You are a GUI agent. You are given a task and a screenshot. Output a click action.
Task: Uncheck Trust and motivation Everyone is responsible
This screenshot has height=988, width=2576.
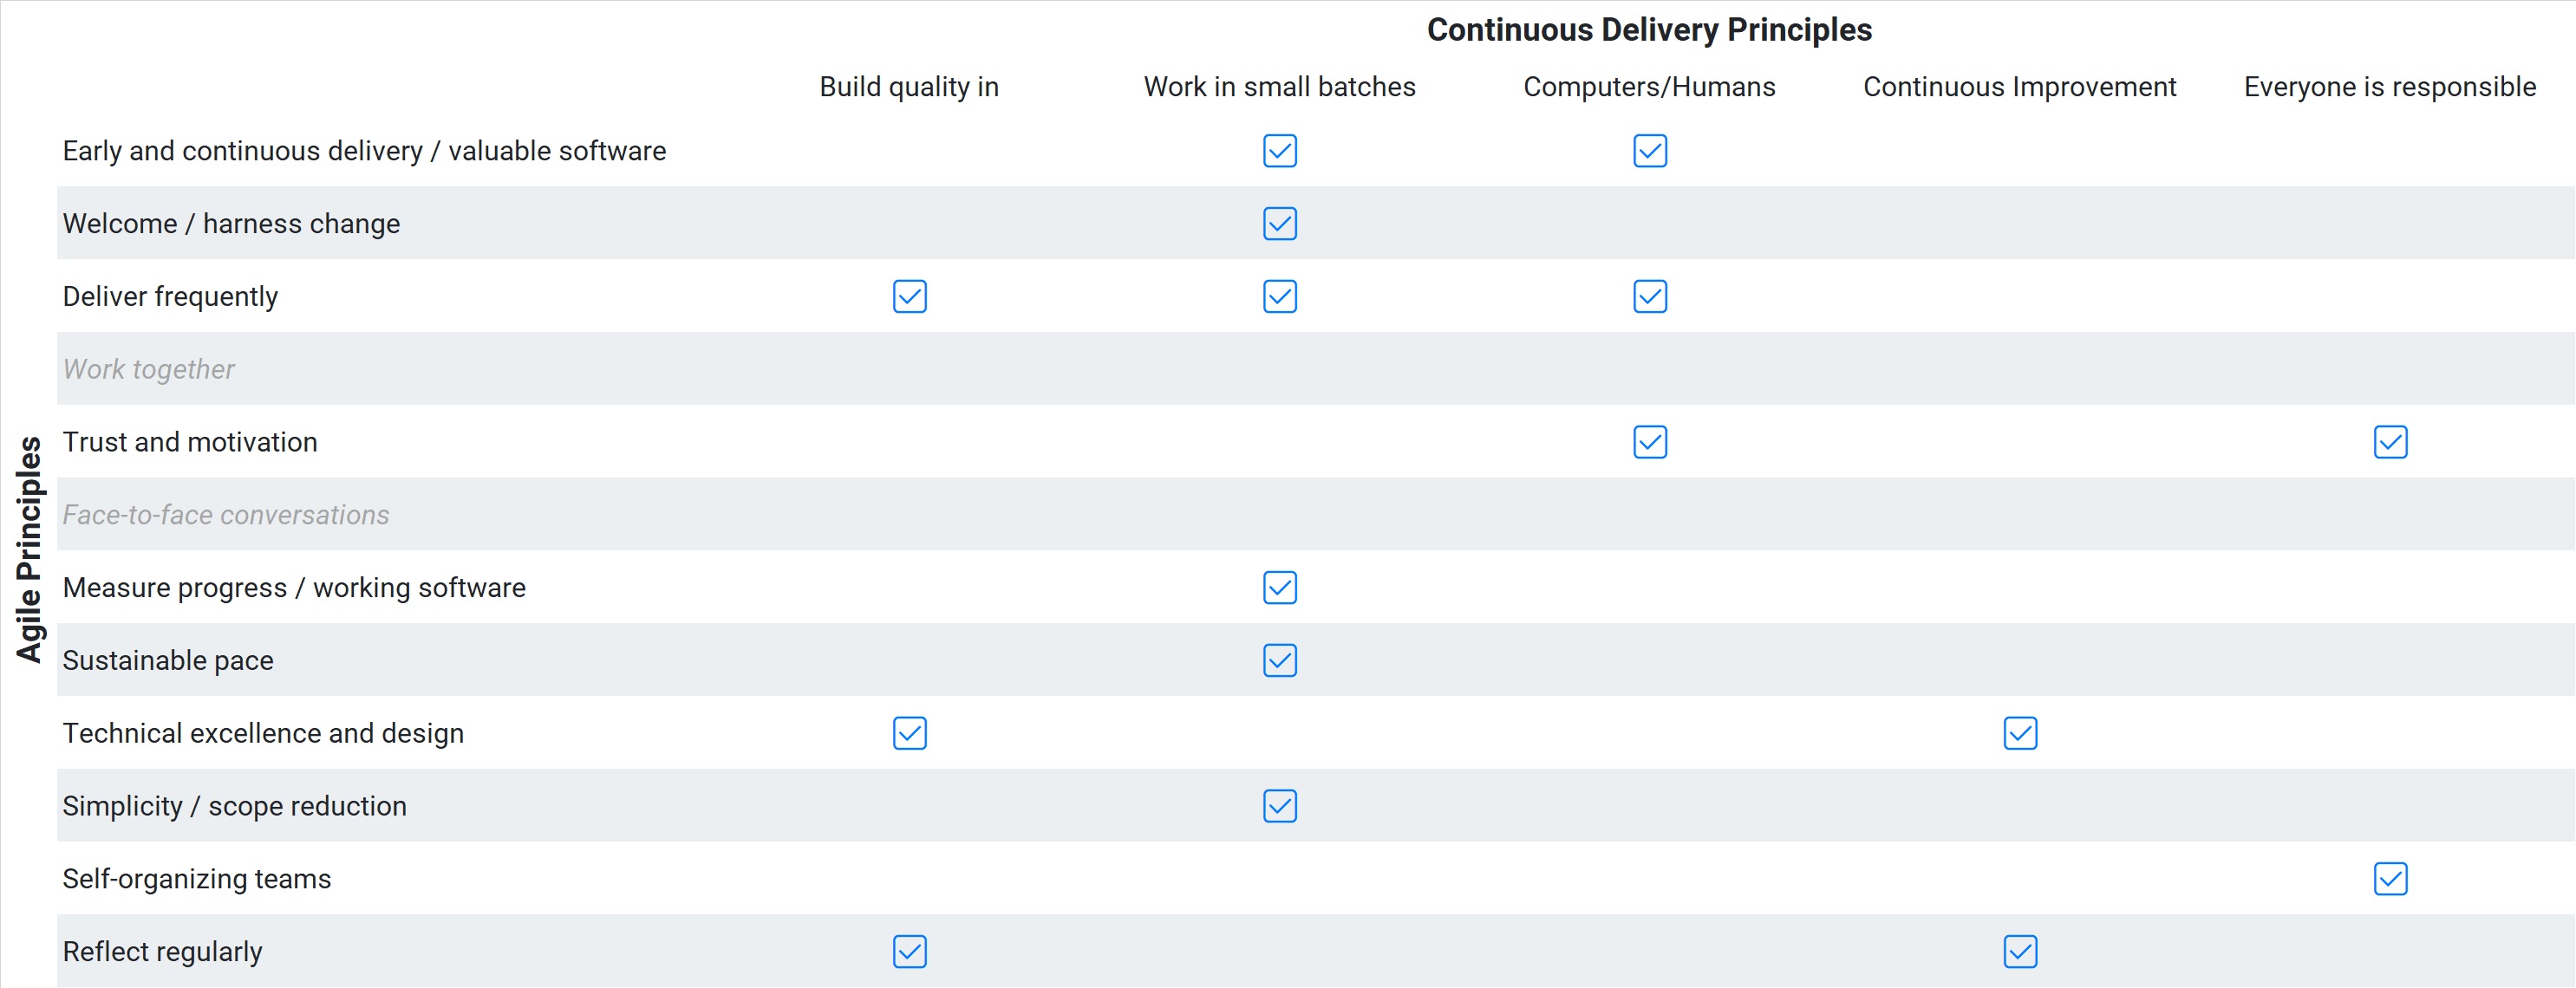point(2391,442)
